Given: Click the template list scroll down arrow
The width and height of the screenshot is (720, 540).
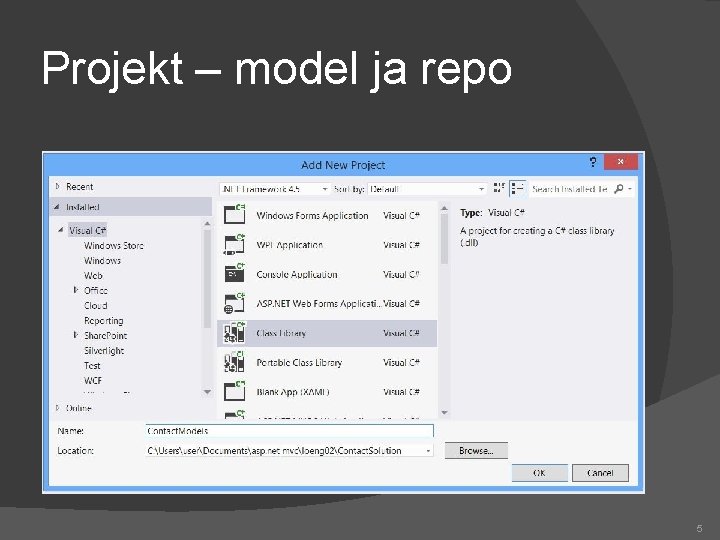Looking at the screenshot, I should (x=444, y=412).
